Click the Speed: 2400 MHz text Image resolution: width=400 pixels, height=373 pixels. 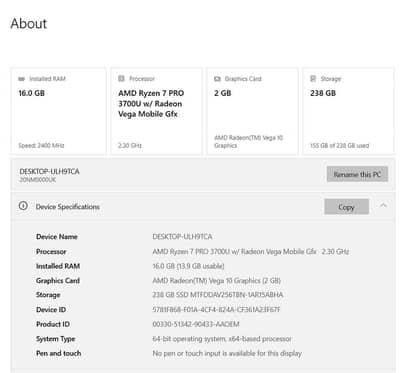(41, 145)
